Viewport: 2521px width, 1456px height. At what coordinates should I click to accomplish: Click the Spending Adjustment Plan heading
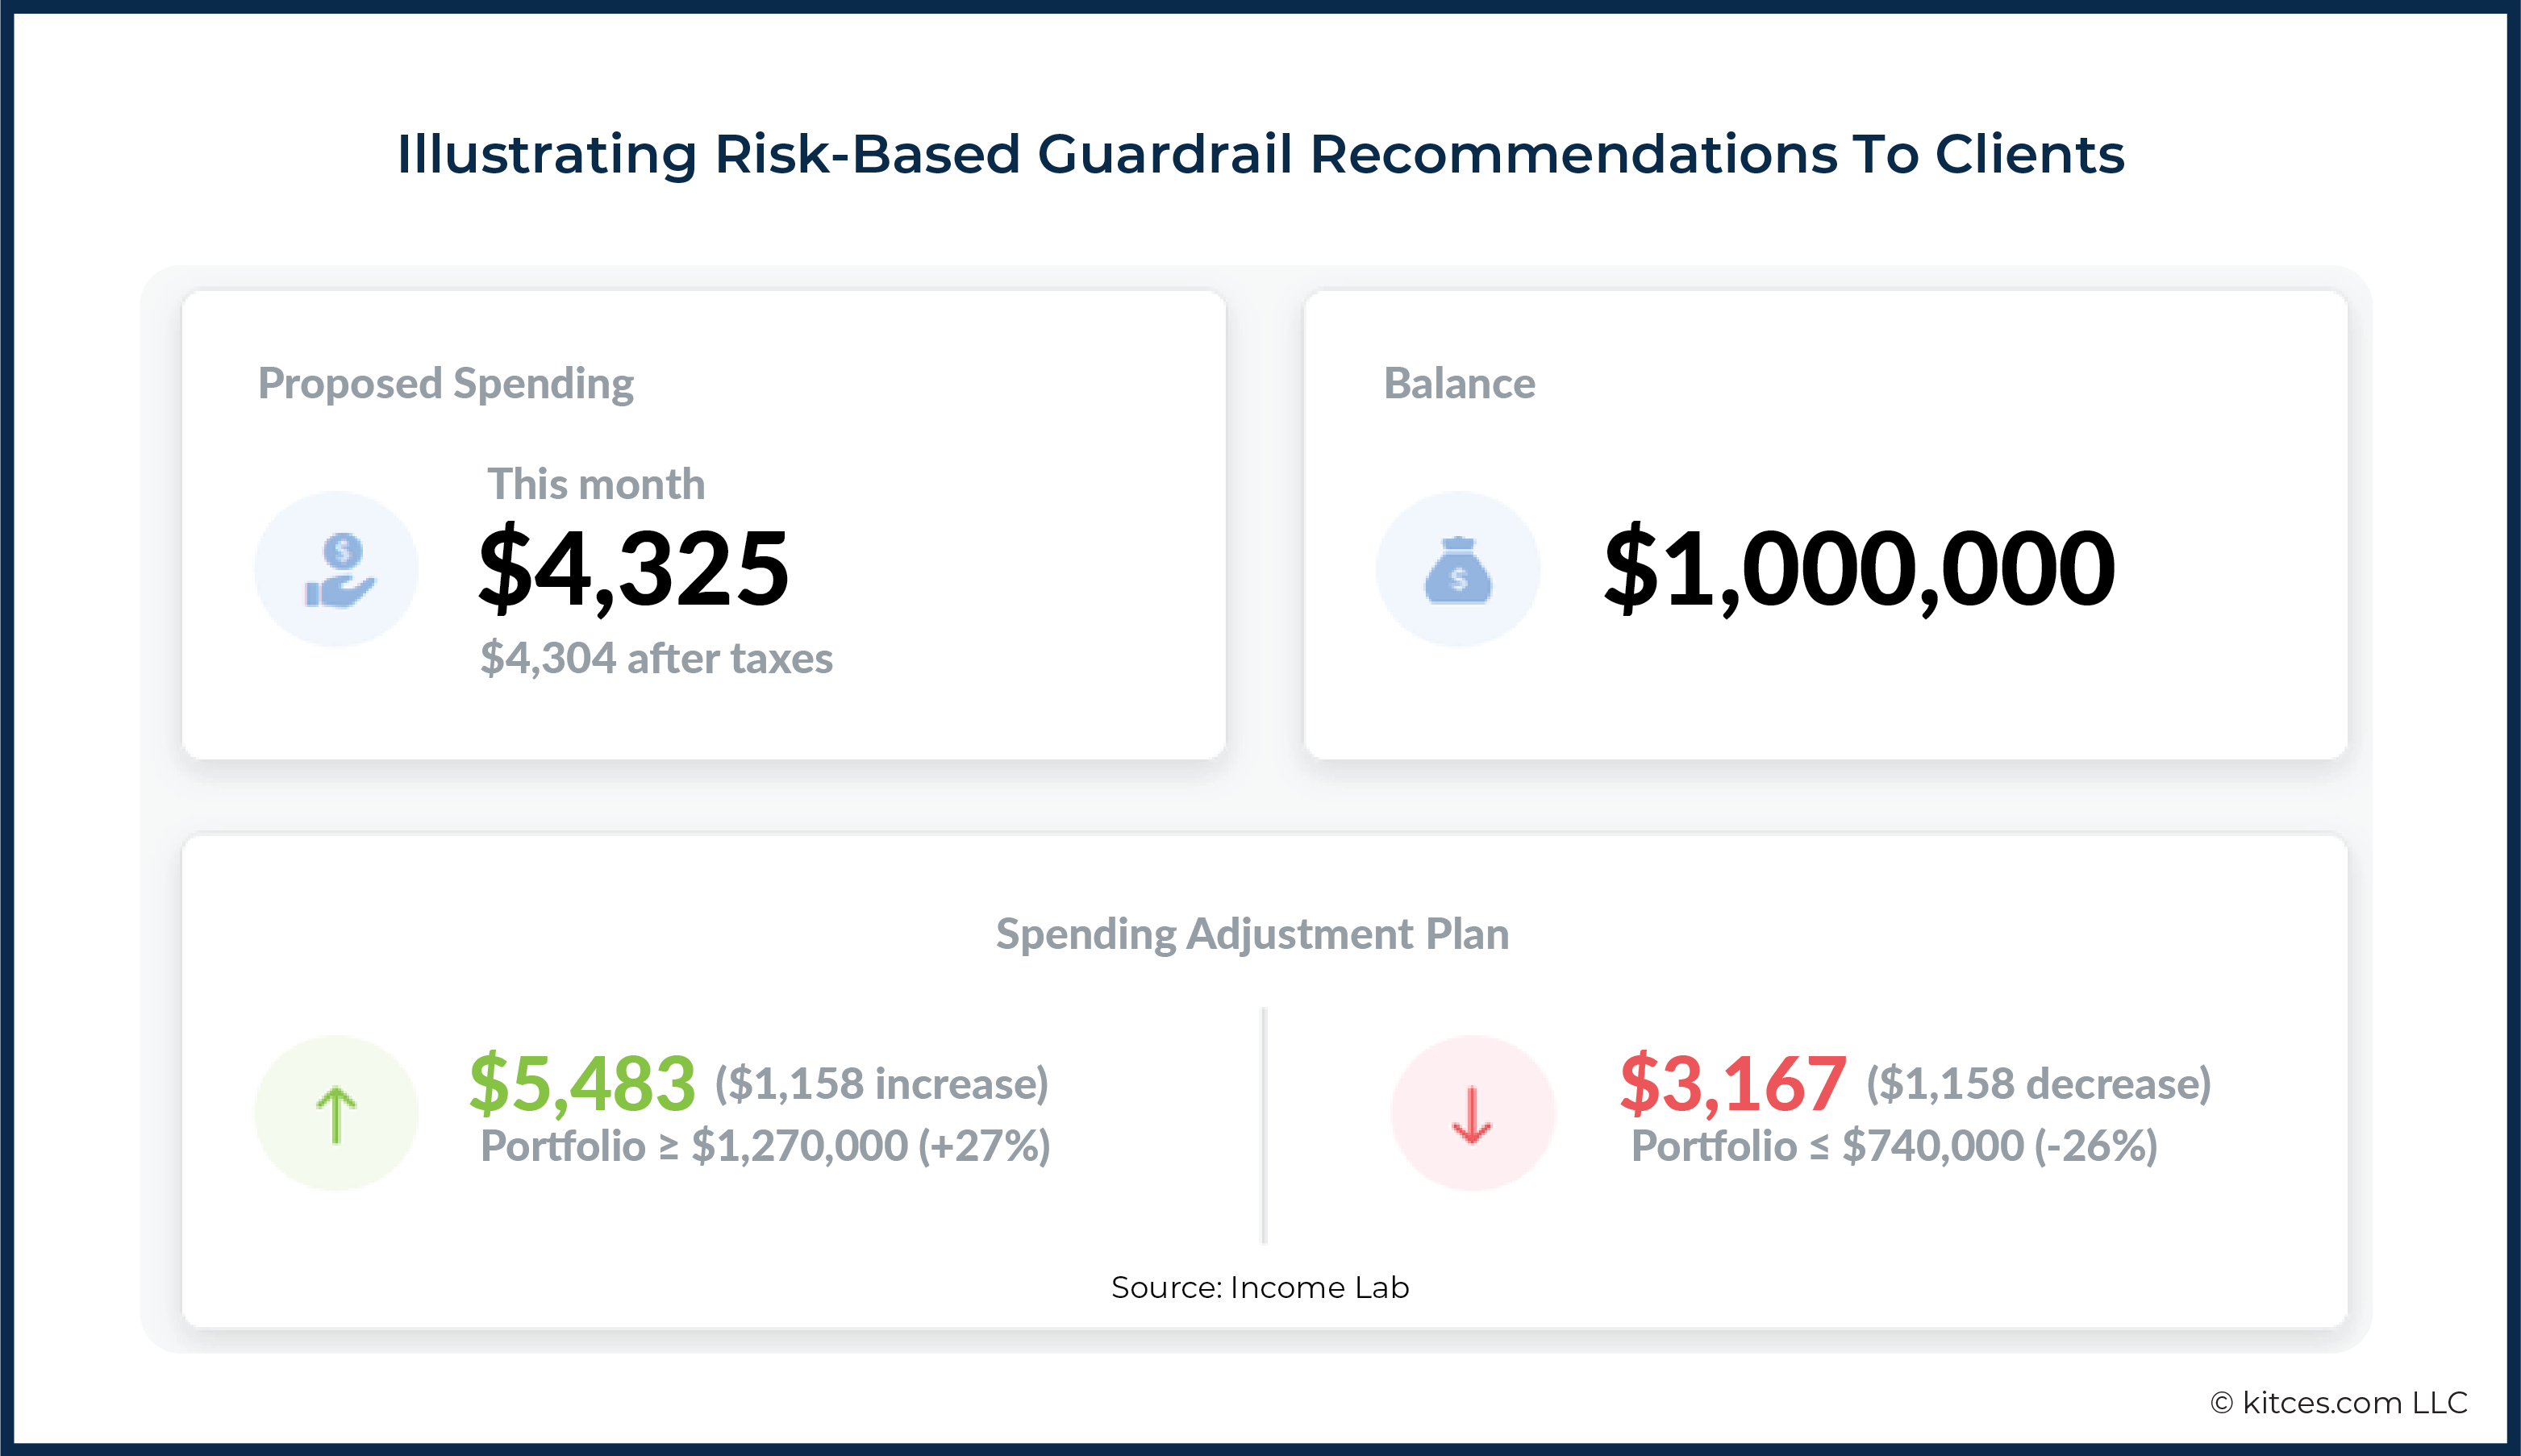[x=1252, y=934]
